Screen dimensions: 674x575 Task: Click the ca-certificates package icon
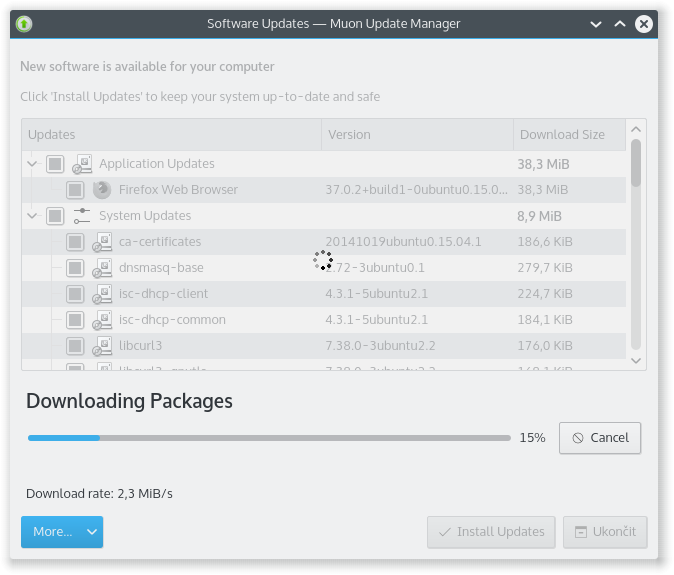[102, 242]
